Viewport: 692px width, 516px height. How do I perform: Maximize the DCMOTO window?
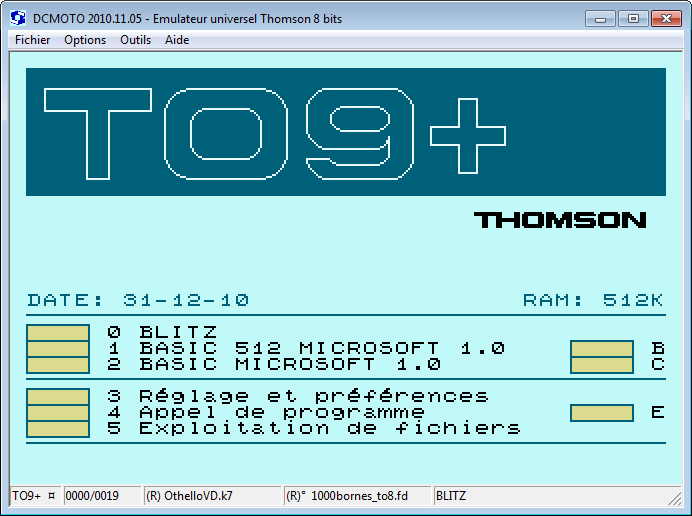[633, 19]
